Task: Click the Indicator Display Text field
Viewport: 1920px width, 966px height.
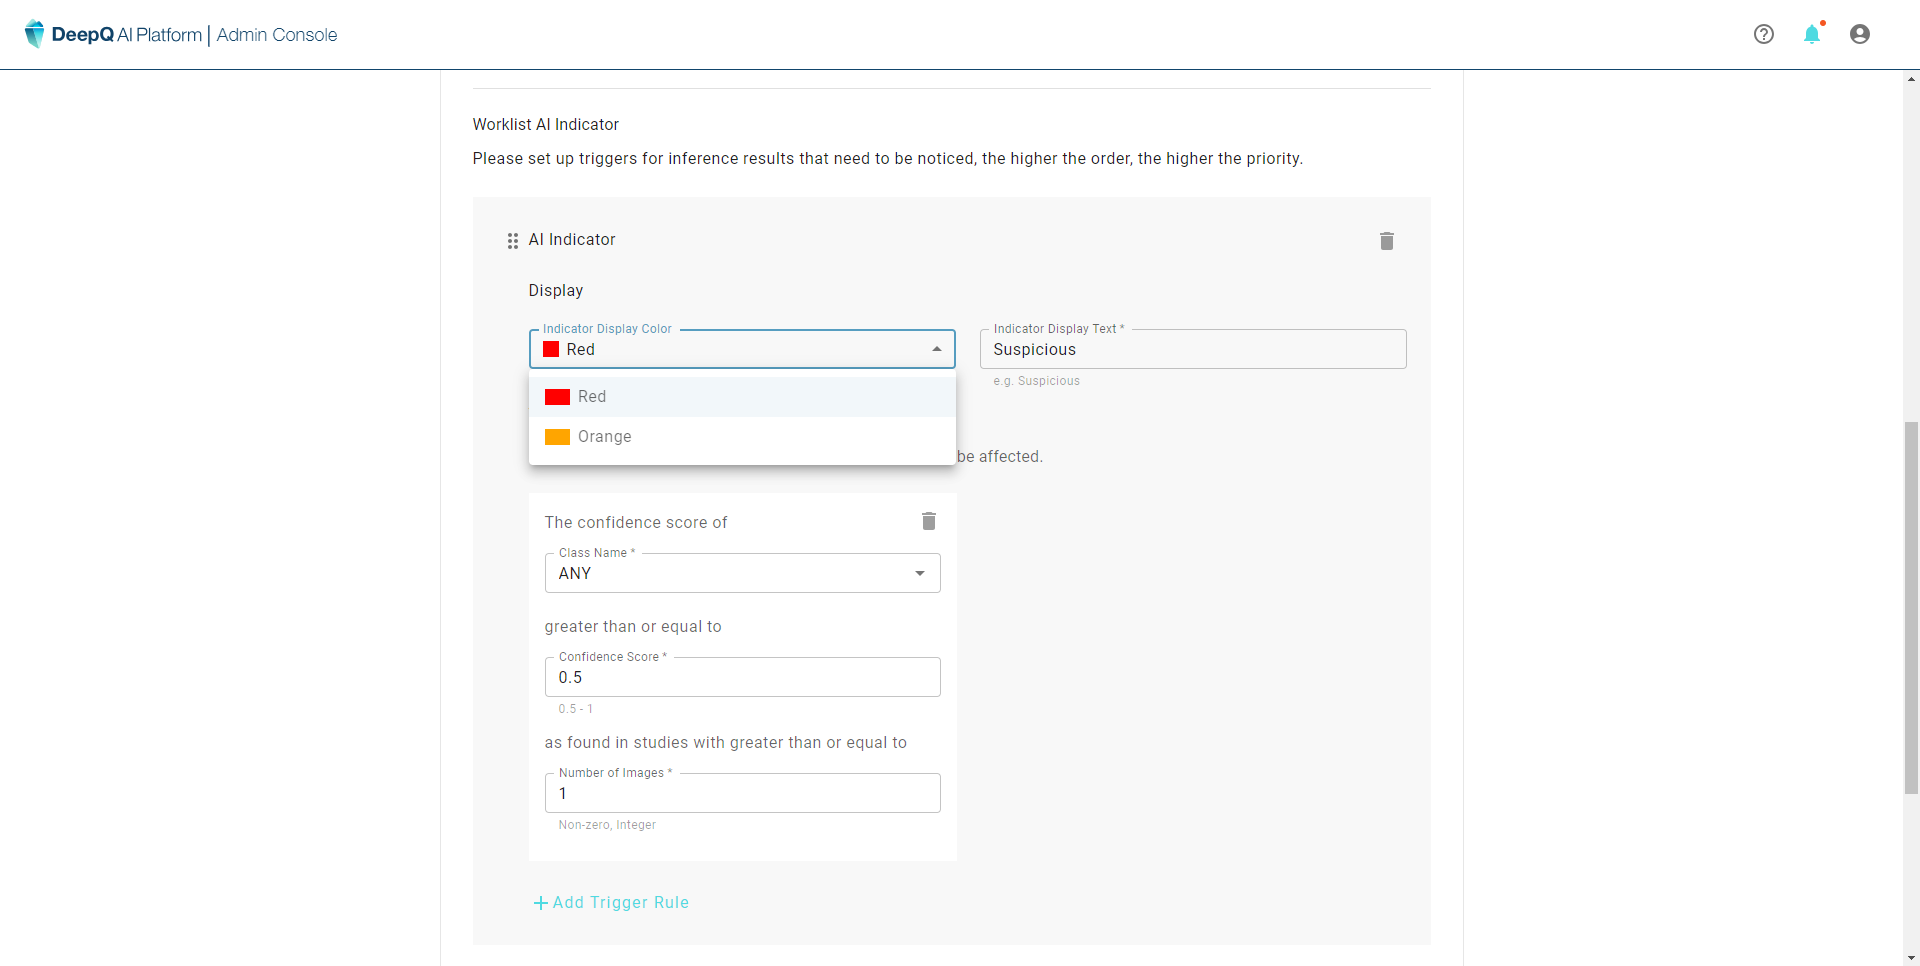Action: pyautogui.click(x=1192, y=349)
